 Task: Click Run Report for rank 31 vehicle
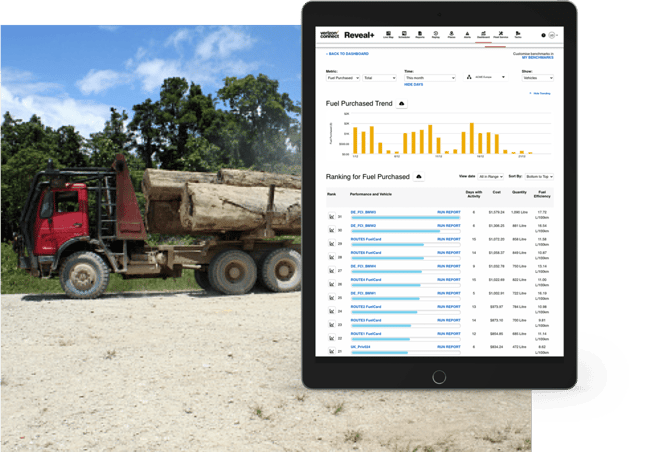[x=449, y=212]
